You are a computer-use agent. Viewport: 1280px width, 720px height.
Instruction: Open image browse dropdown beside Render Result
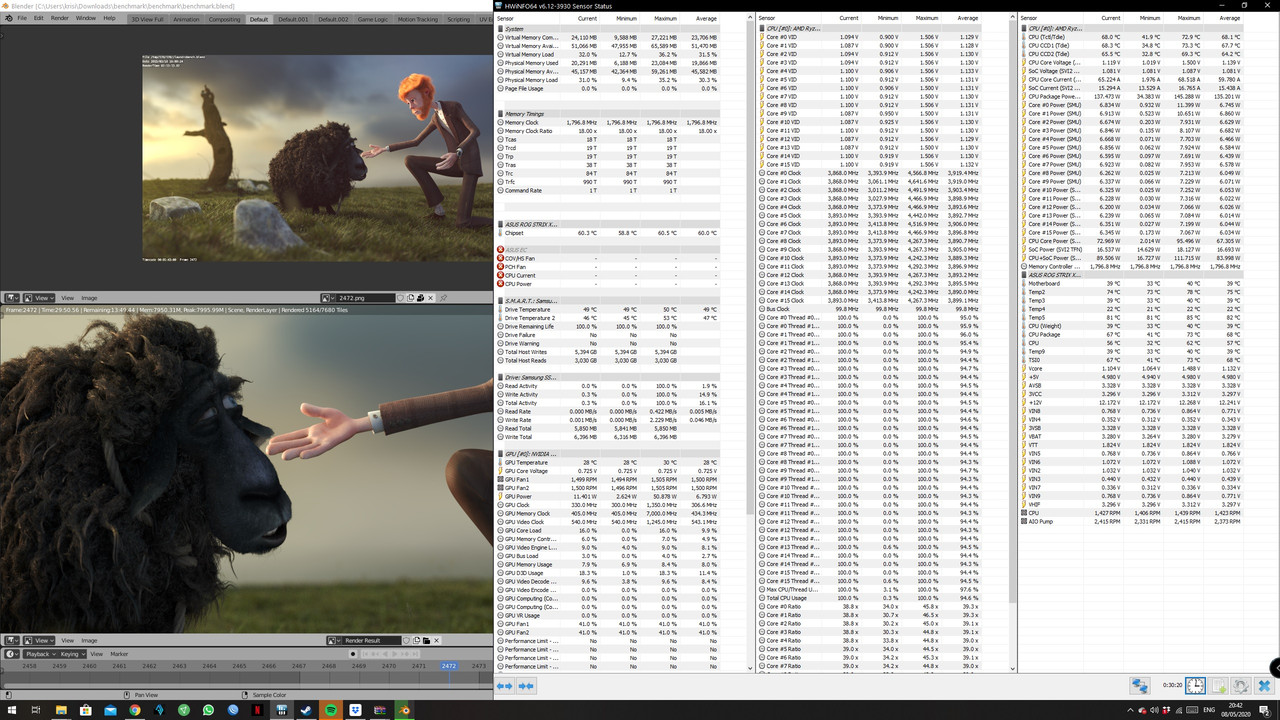(333, 641)
